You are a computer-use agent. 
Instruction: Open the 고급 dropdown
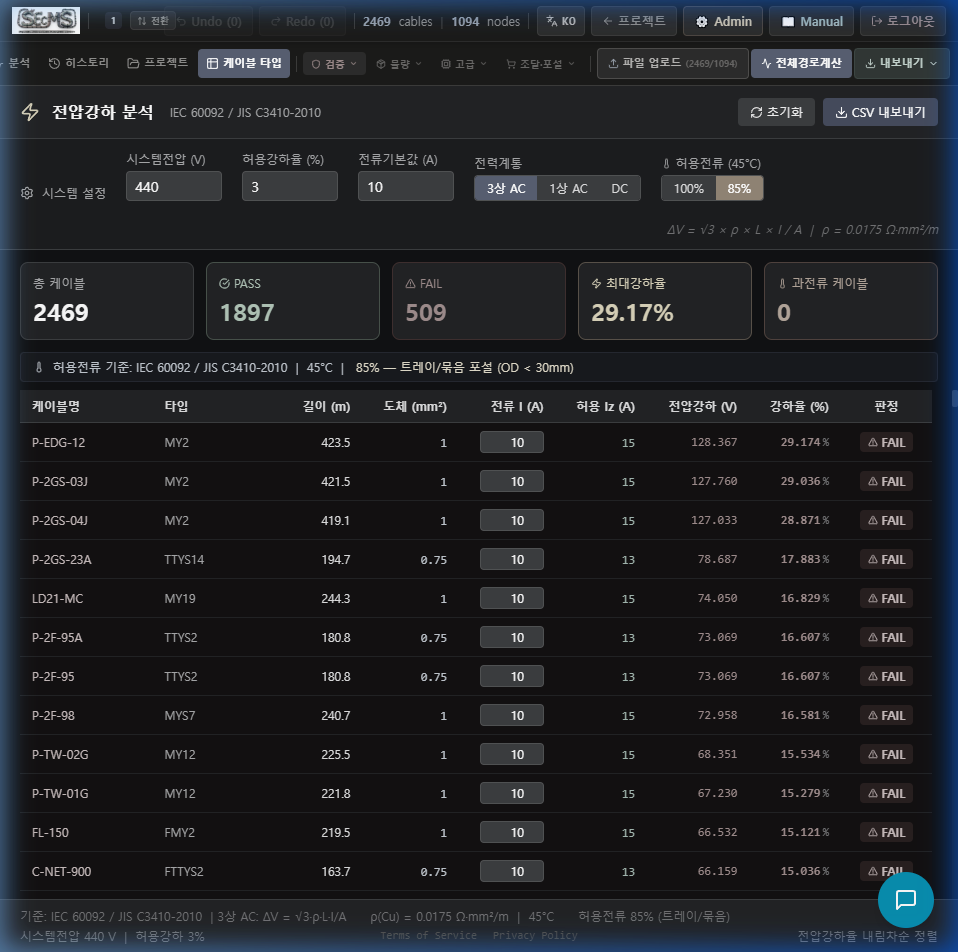pyautogui.click(x=464, y=64)
